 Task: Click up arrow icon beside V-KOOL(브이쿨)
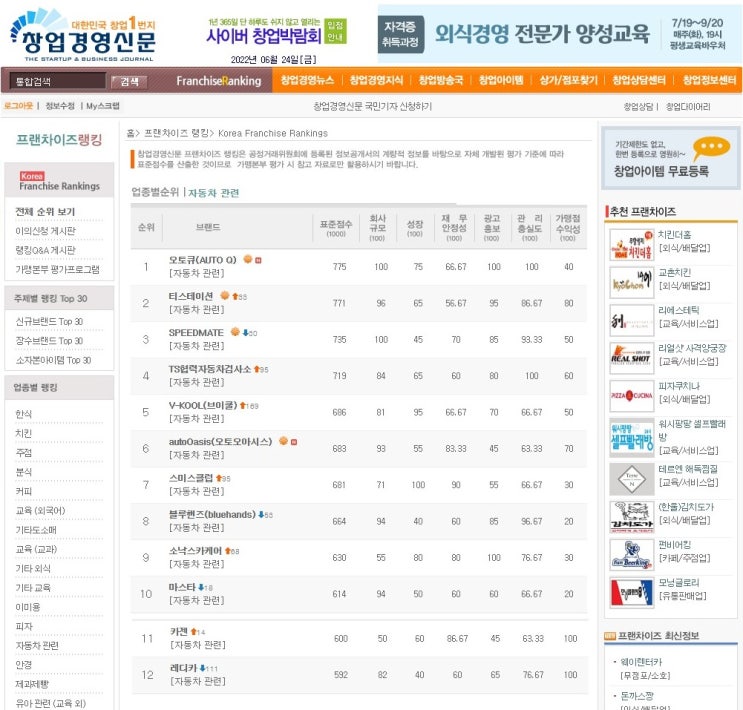point(243,405)
